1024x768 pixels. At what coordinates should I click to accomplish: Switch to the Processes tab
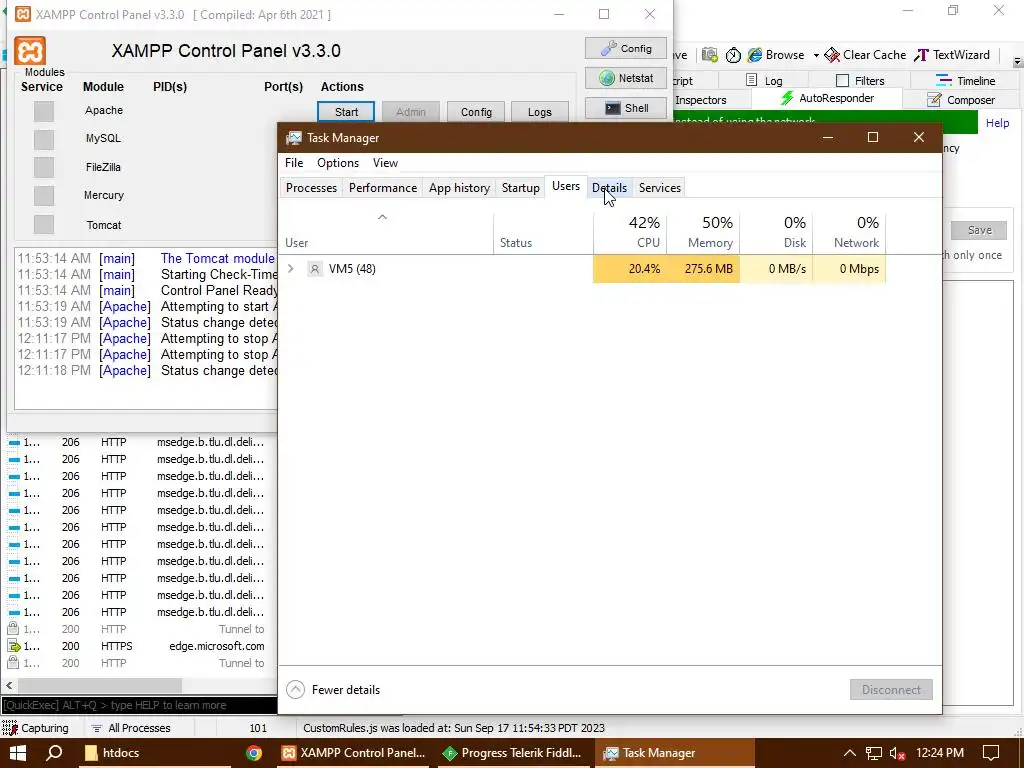(312, 187)
